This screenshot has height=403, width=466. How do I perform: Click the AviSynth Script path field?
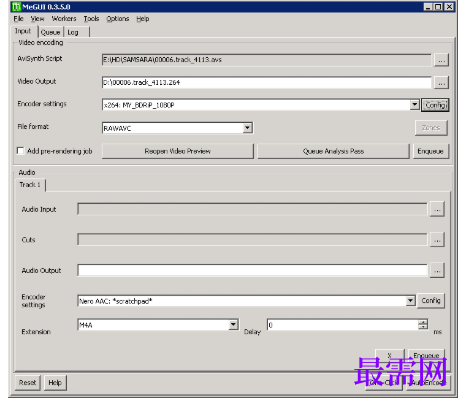[267, 60]
